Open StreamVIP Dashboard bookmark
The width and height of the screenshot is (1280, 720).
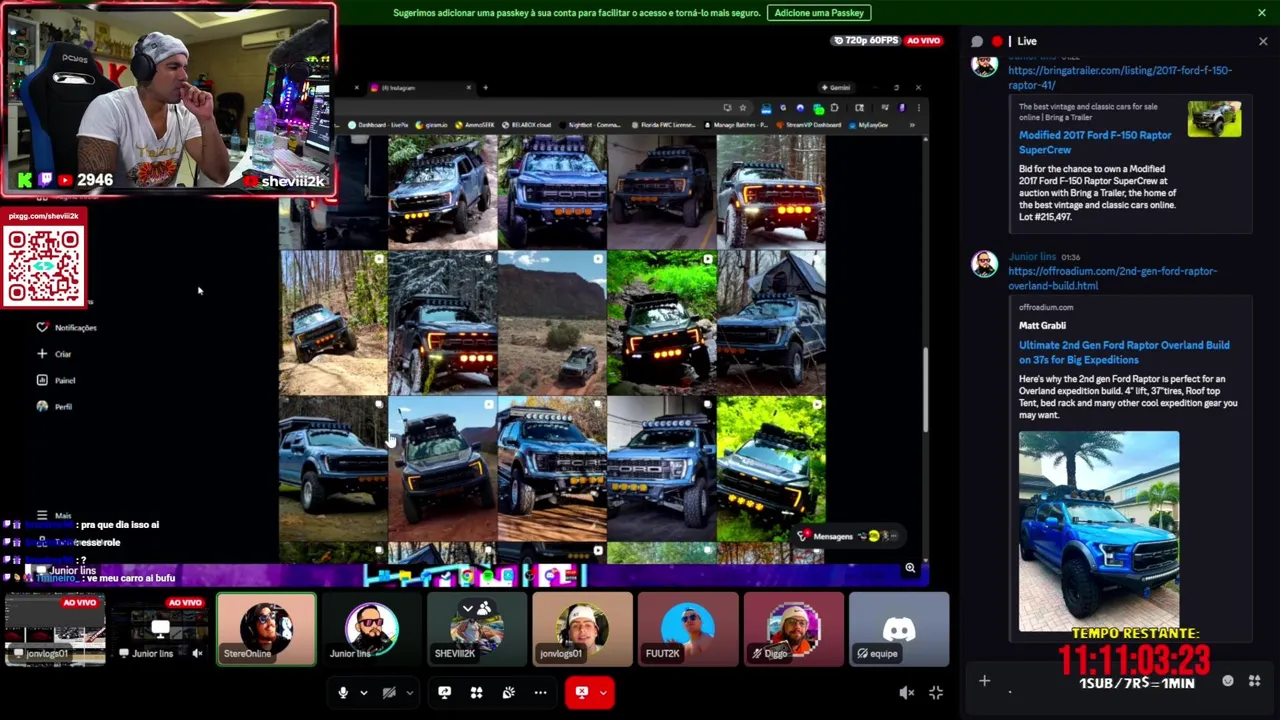coord(809,125)
